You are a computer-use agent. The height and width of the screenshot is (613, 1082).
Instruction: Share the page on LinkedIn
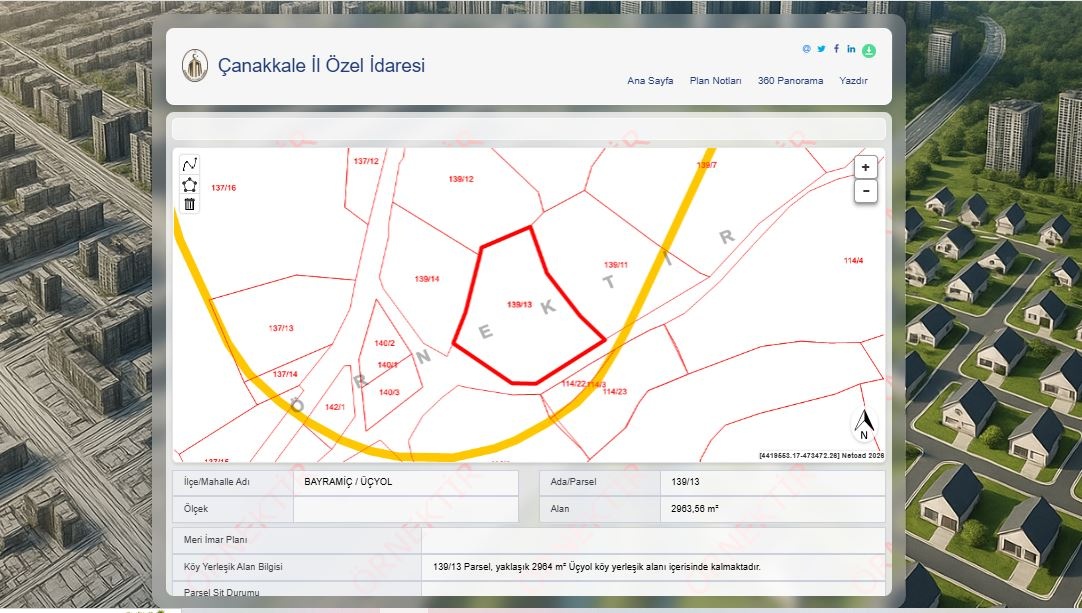pos(852,49)
